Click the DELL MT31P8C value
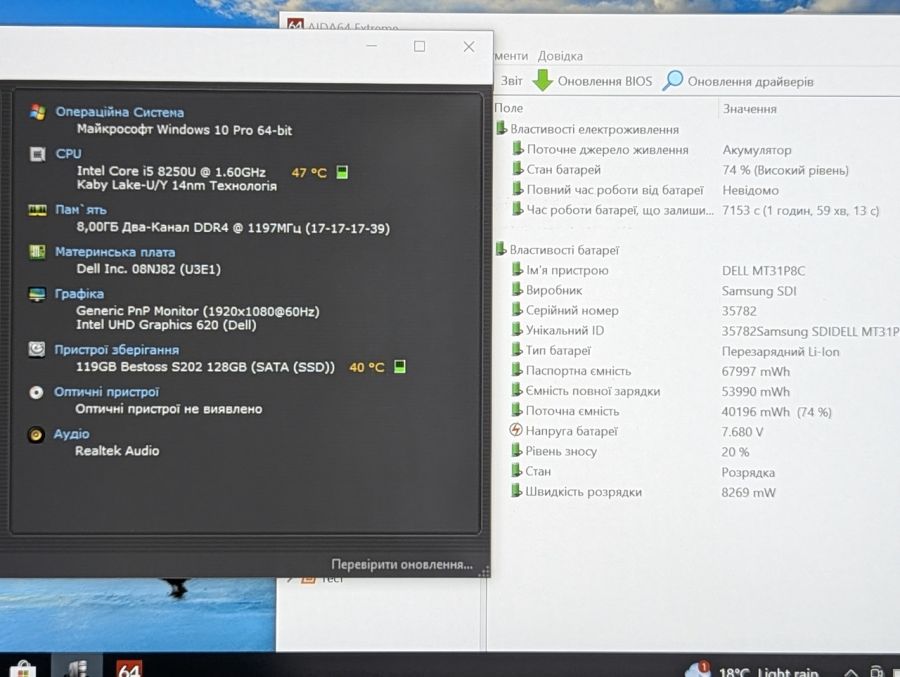900x677 pixels. click(763, 270)
